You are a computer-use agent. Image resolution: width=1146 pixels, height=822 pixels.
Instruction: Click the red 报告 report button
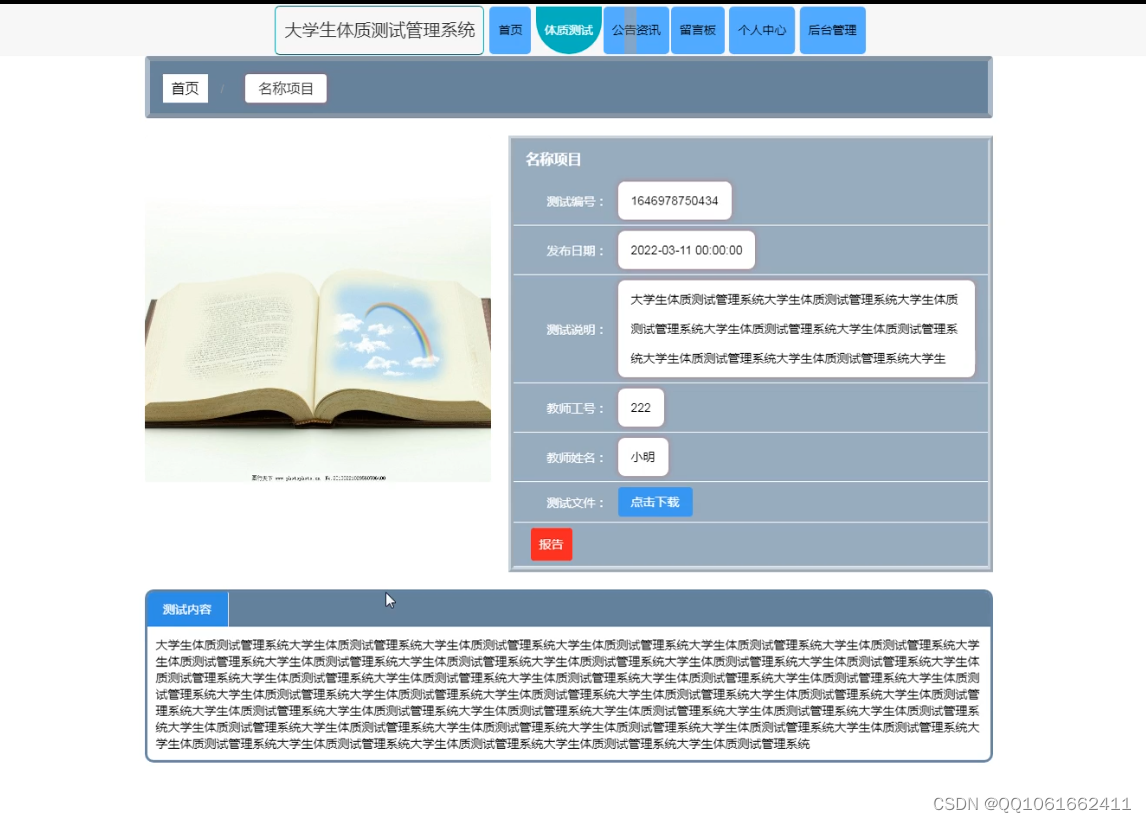pos(551,544)
